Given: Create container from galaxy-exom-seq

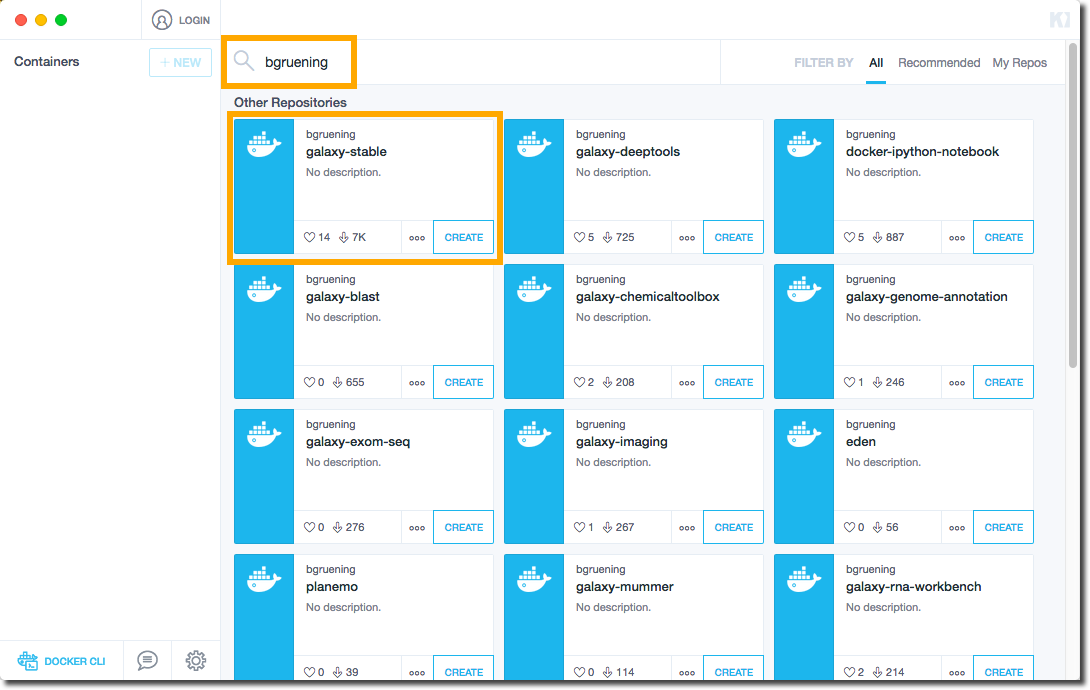Looking at the screenshot, I should tap(464, 527).
